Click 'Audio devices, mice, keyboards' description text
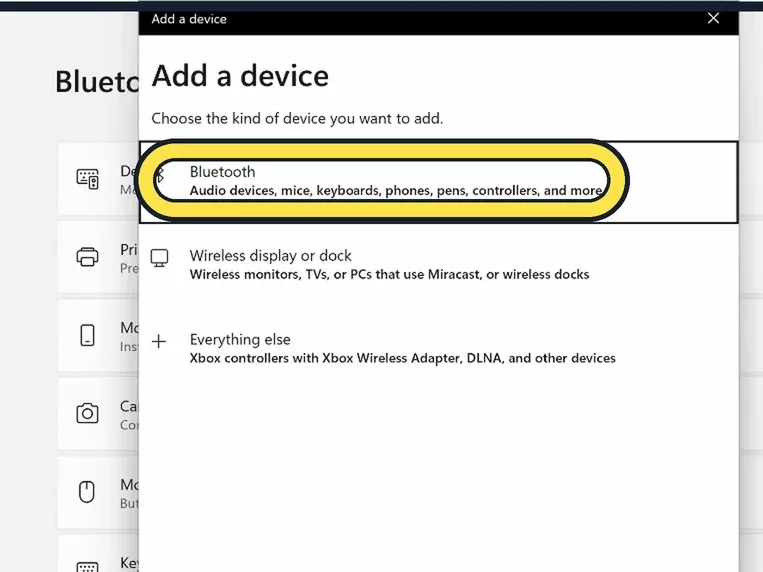Screen dimensions: 763x572 [x=396, y=190]
